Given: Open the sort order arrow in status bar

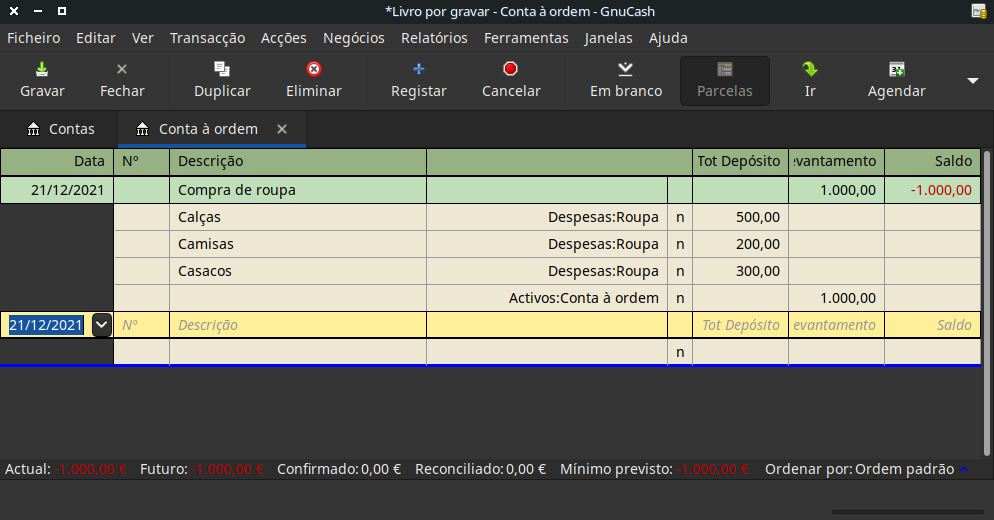Looking at the screenshot, I should (x=964, y=469).
